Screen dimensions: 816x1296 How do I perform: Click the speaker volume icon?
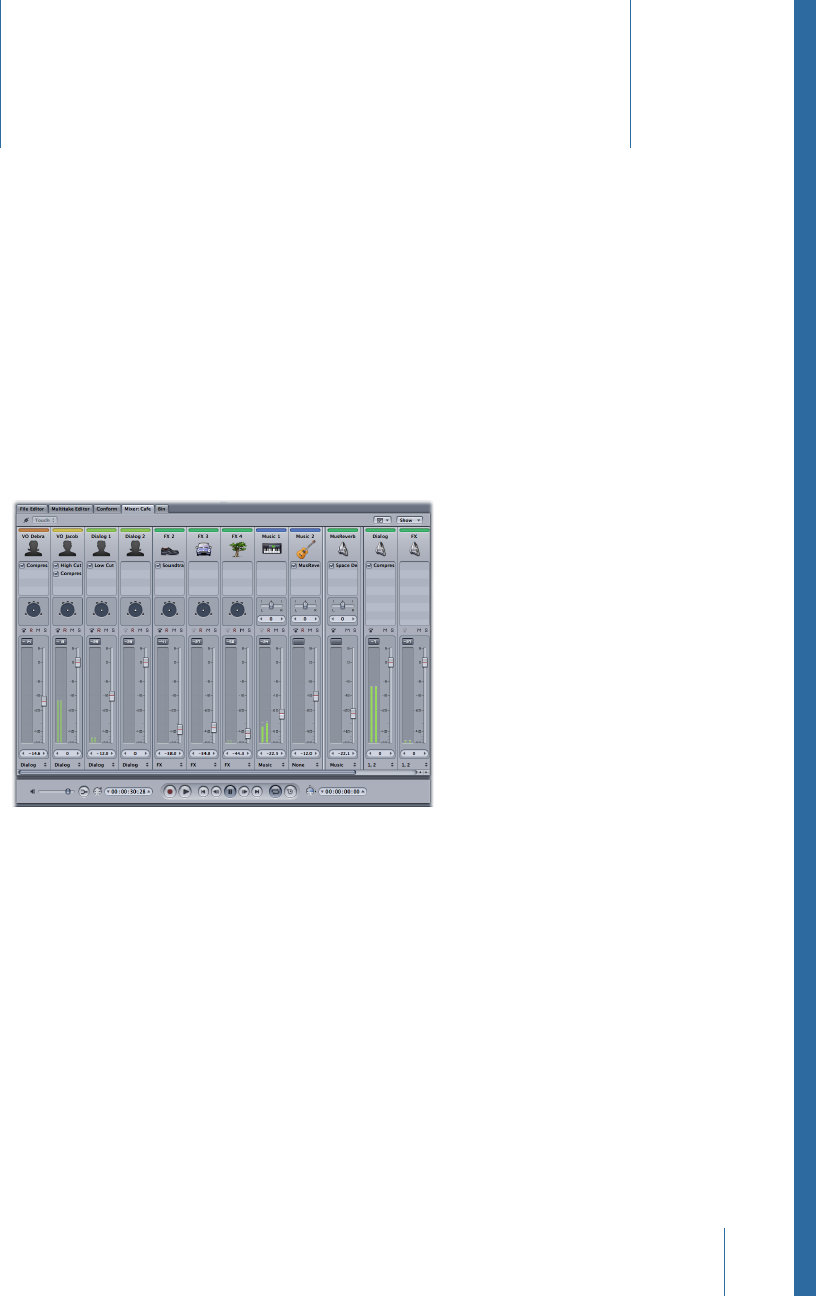[32, 790]
